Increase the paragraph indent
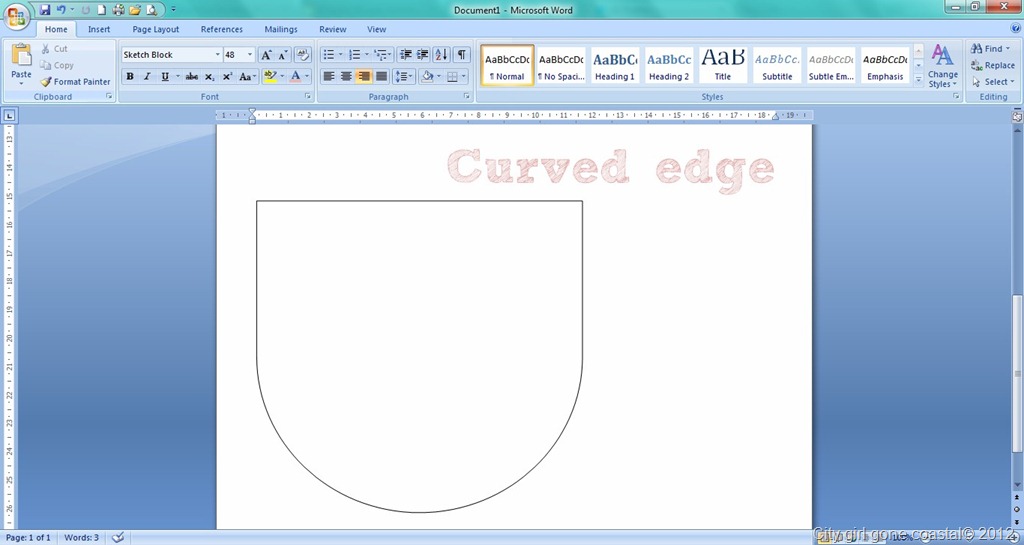 [x=423, y=55]
